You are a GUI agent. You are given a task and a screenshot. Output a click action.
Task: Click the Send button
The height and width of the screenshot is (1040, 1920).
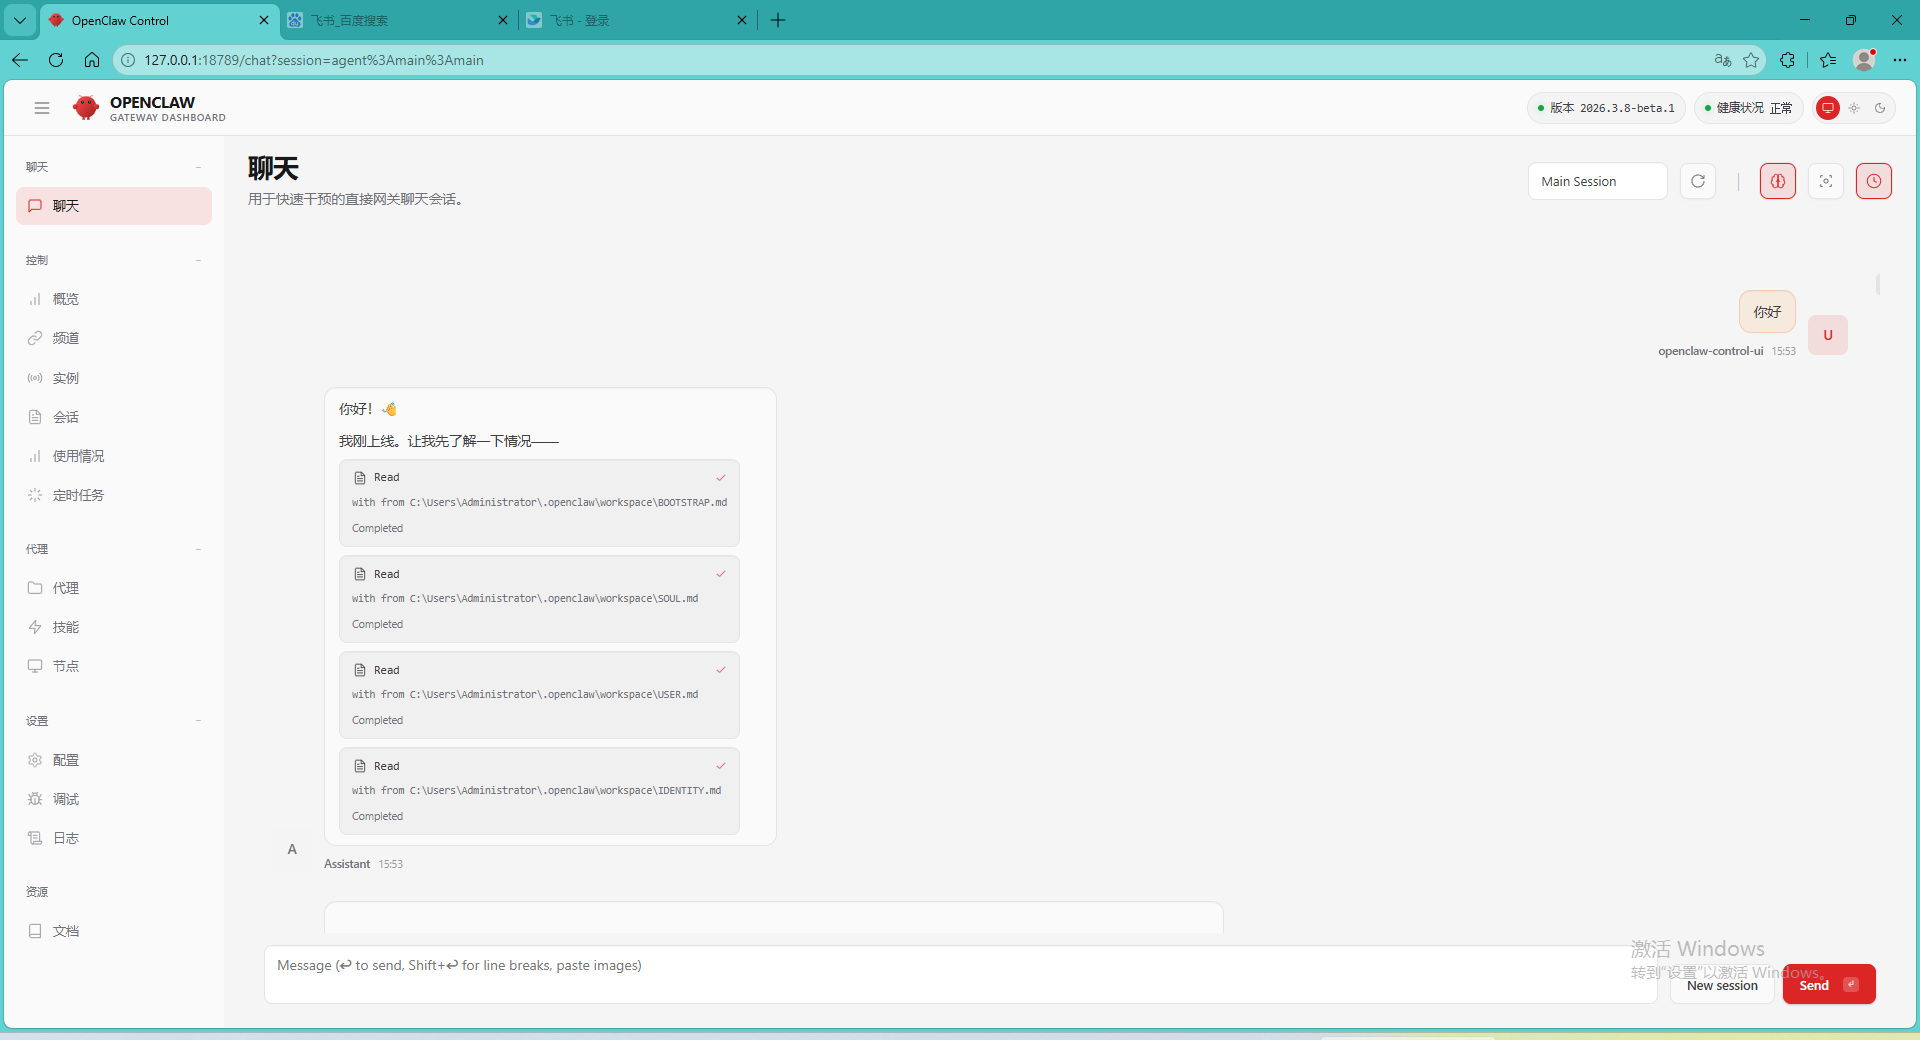(1829, 985)
